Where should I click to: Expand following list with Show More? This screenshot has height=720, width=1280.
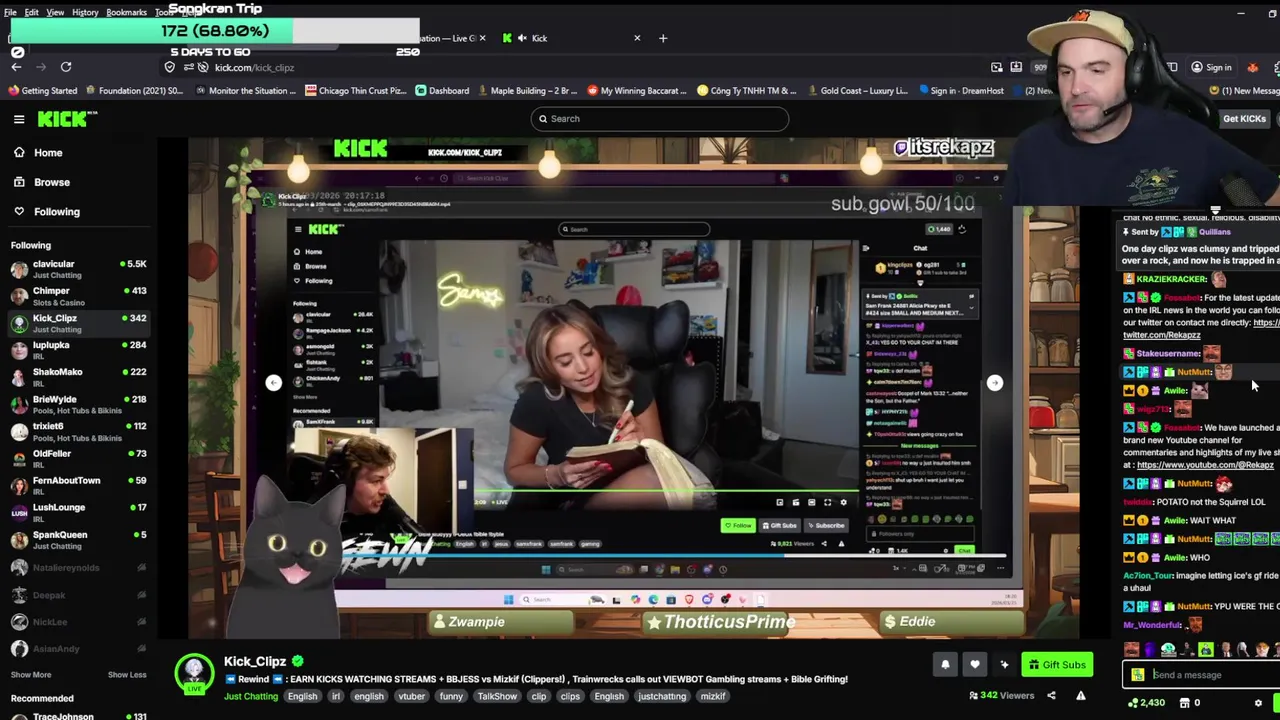31,675
